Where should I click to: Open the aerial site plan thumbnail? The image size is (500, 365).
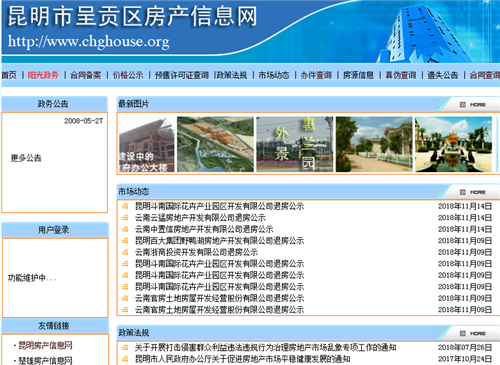215,144
